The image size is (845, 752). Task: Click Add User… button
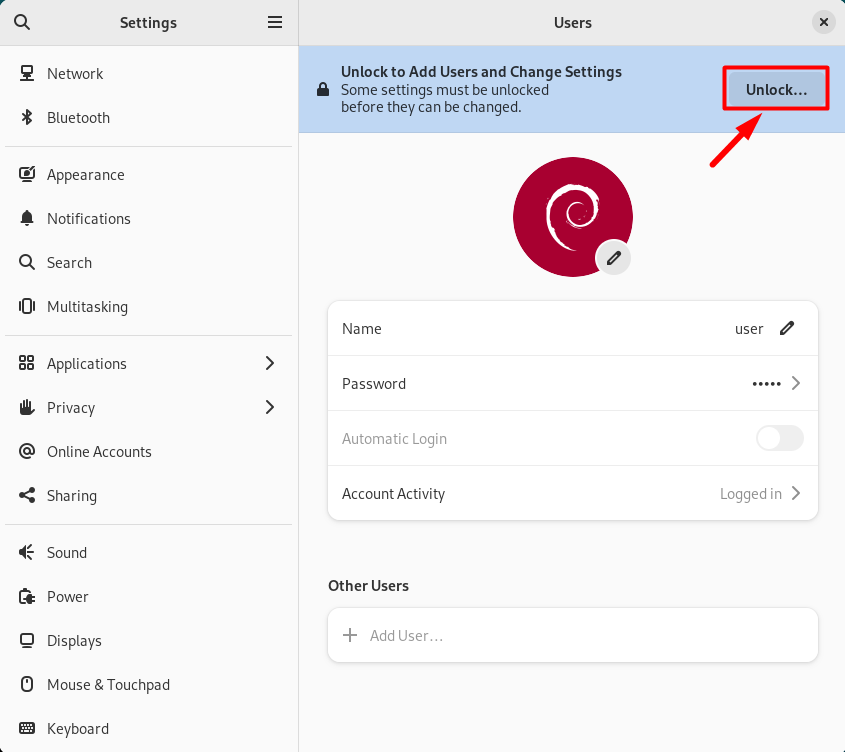click(573, 635)
